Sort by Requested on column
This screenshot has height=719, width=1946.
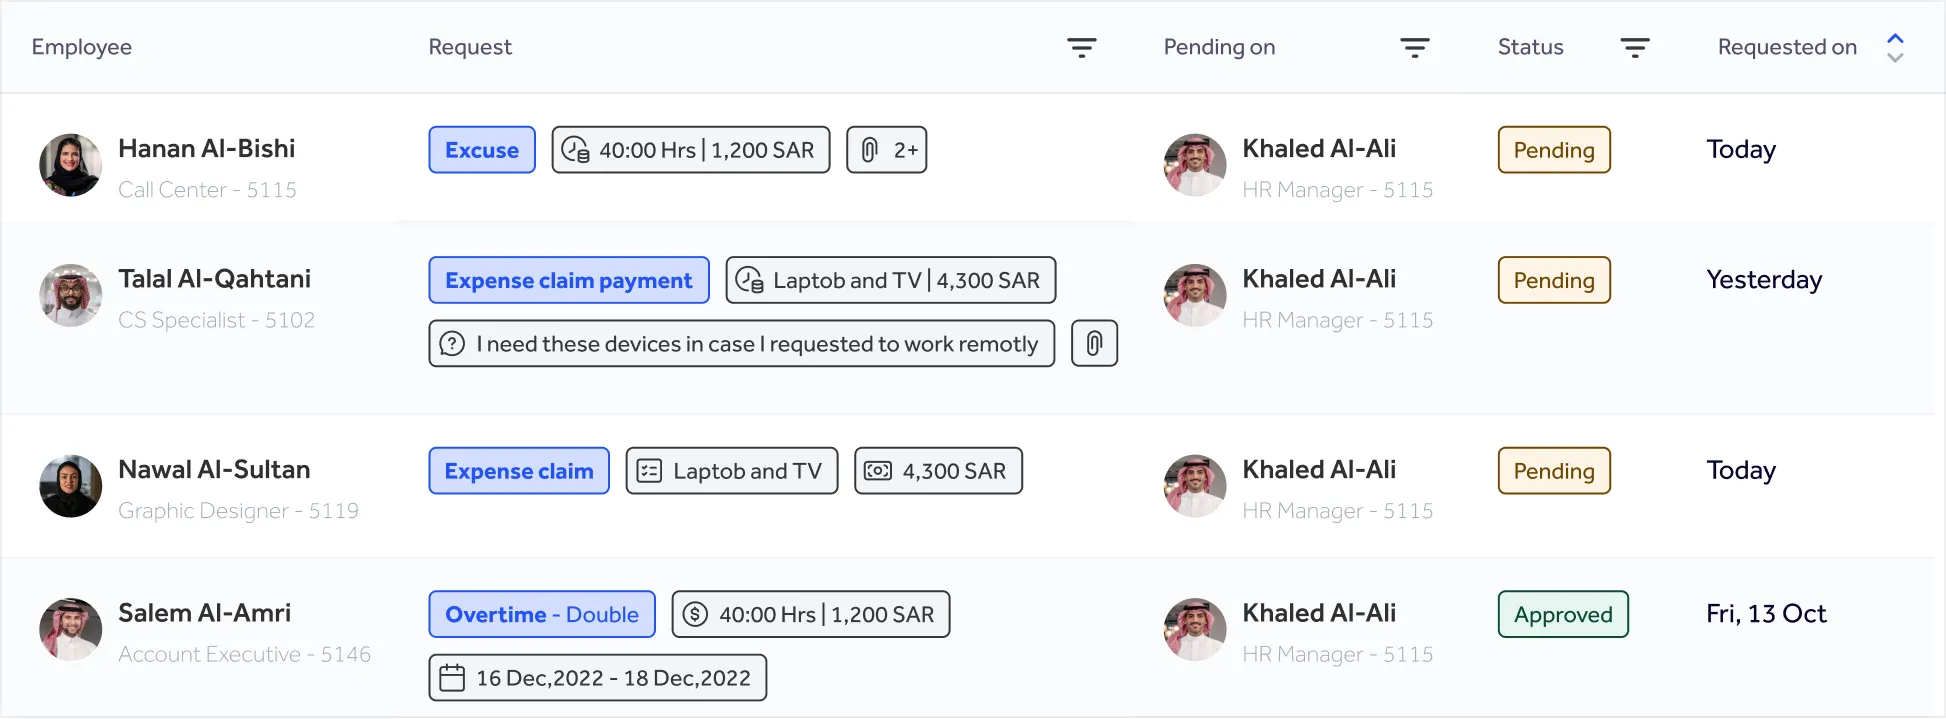click(x=1894, y=47)
